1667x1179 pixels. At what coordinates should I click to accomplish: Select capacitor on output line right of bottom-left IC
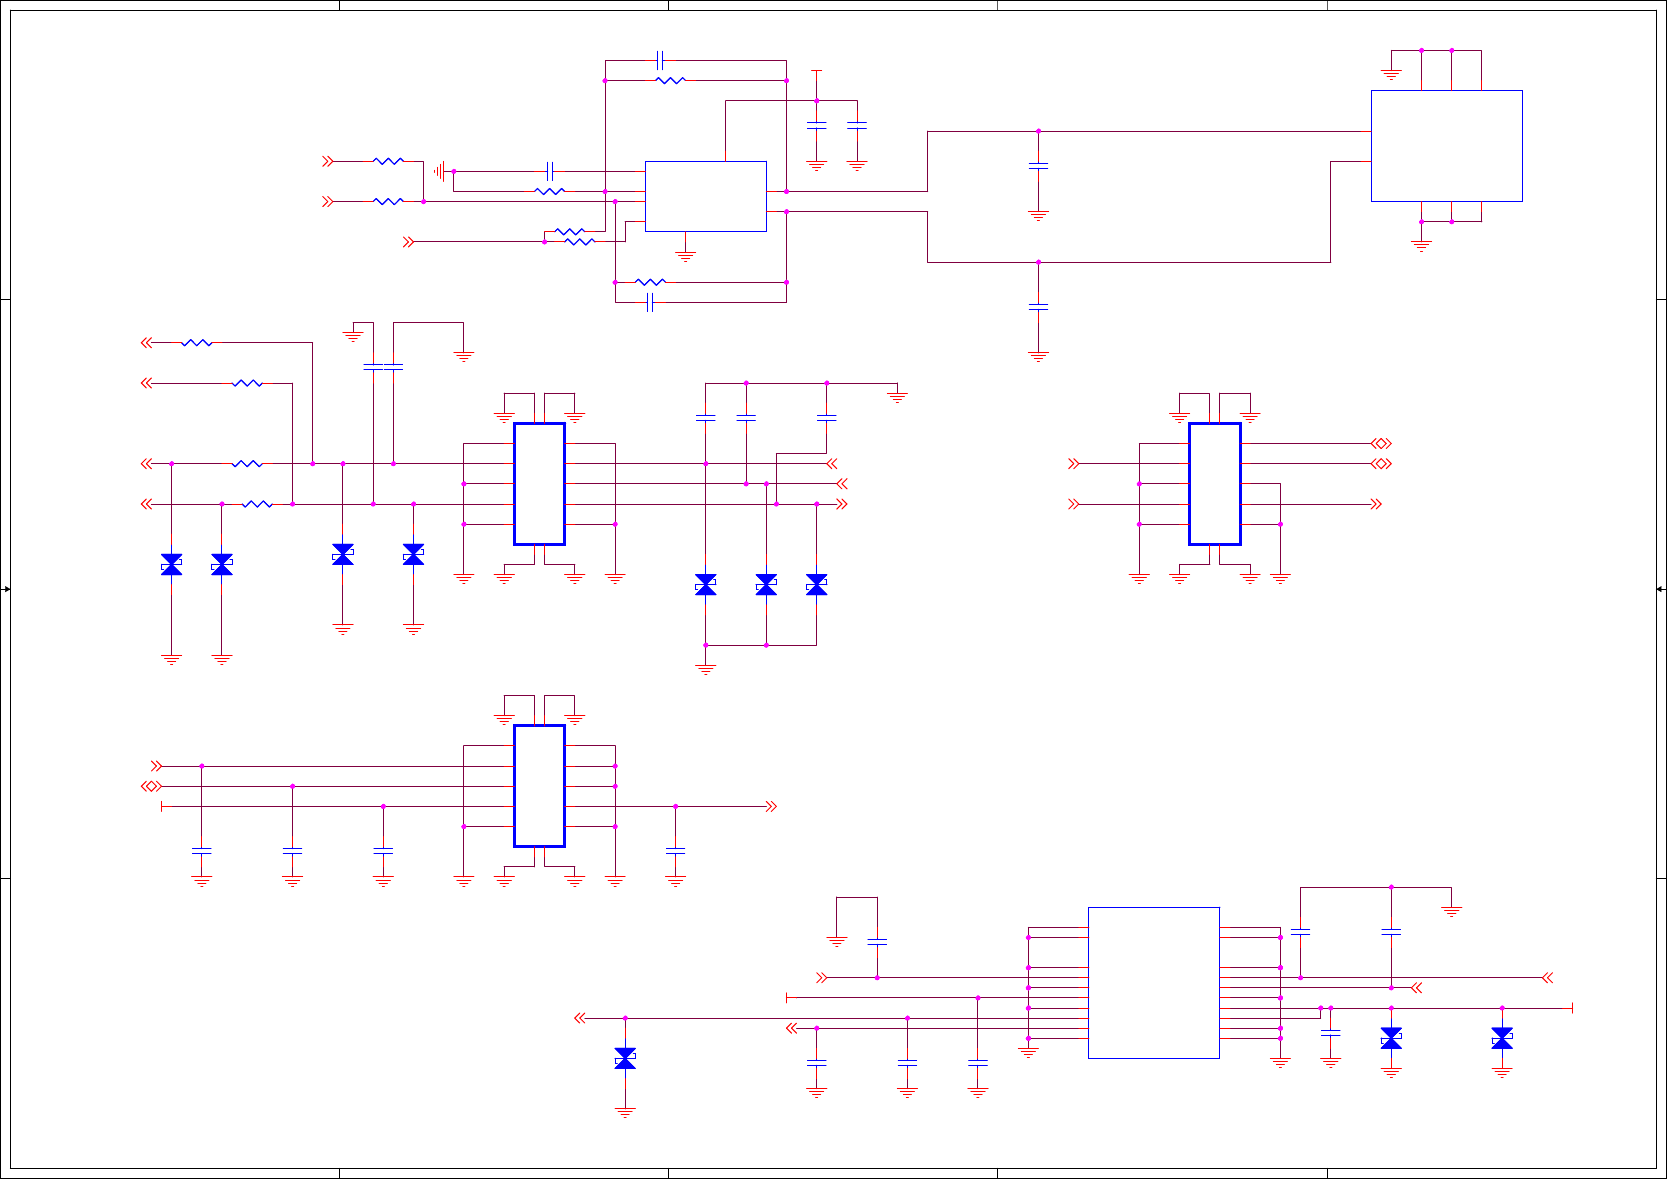pyautogui.click(x=675, y=850)
